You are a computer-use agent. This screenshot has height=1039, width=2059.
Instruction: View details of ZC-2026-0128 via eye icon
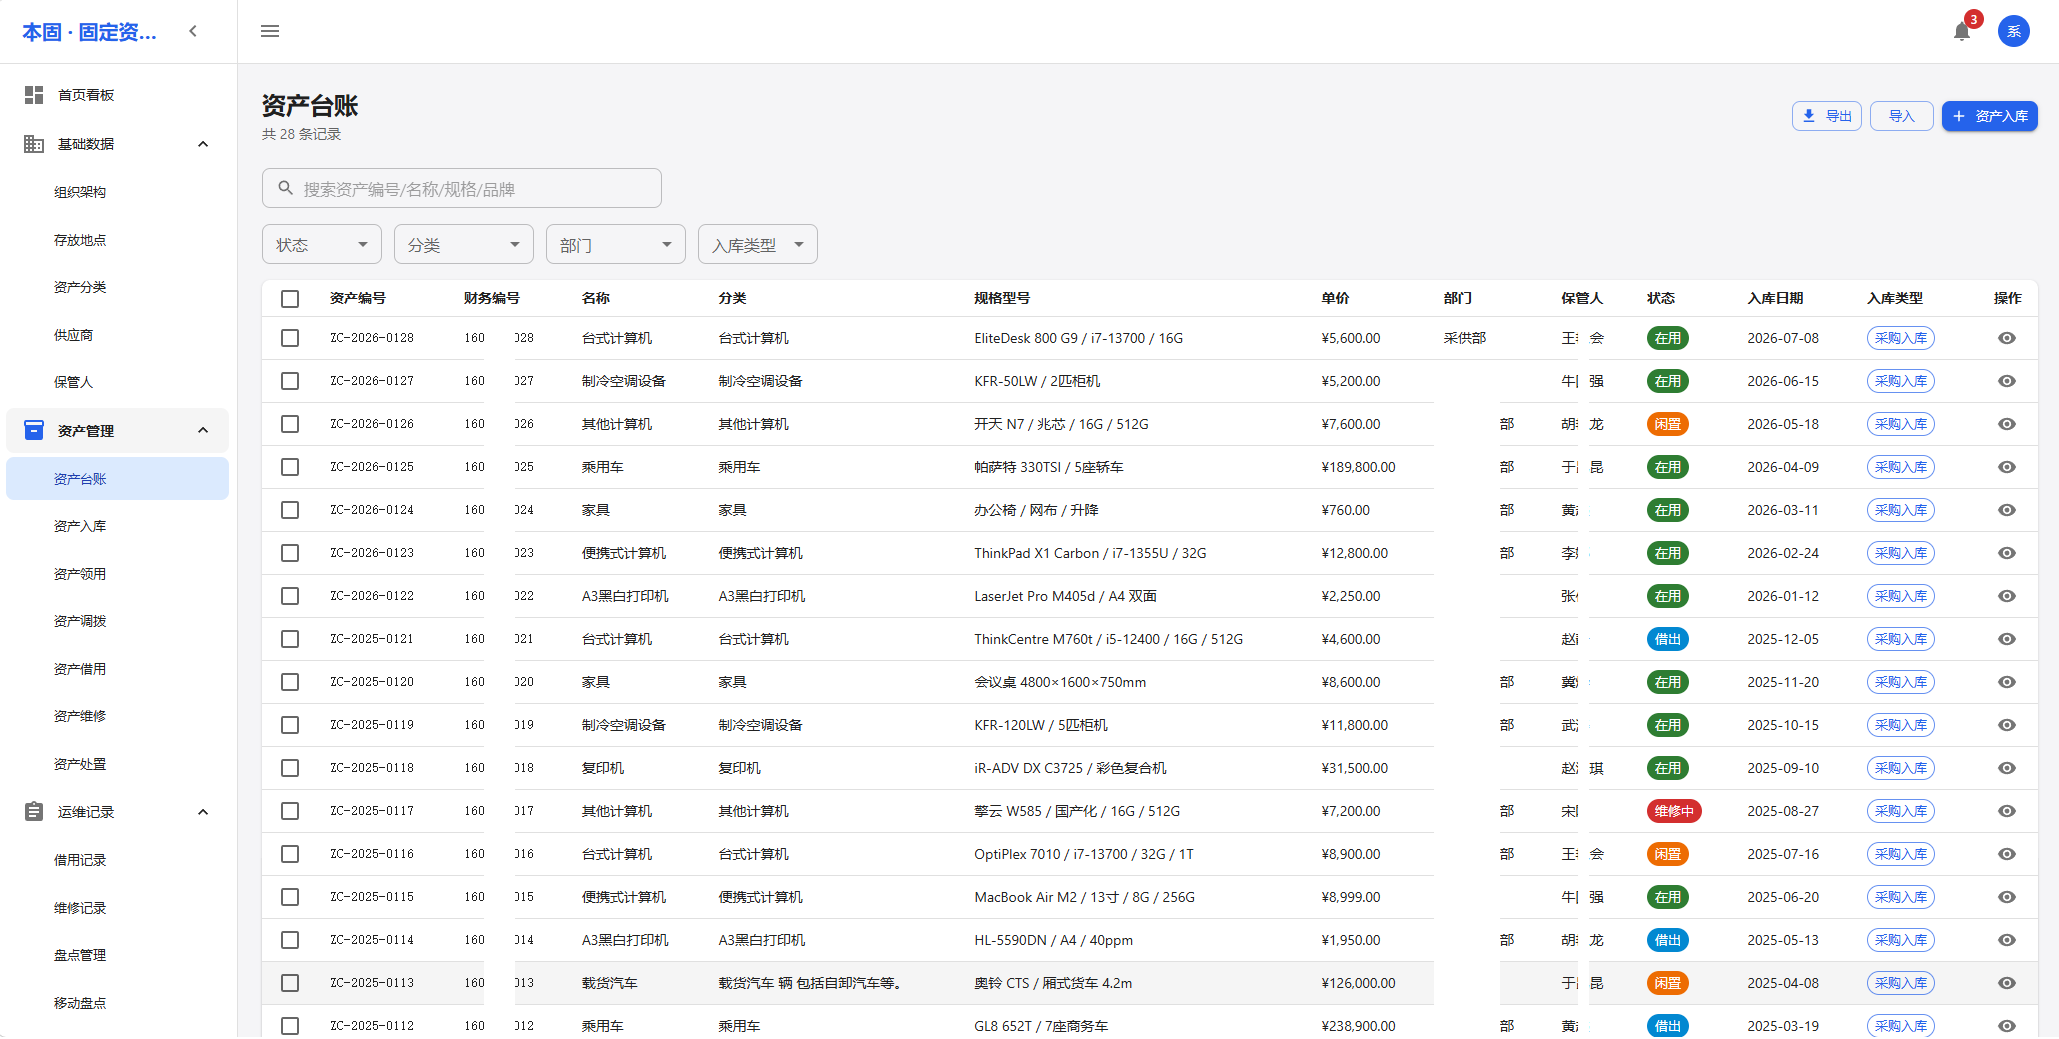tap(2006, 338)
